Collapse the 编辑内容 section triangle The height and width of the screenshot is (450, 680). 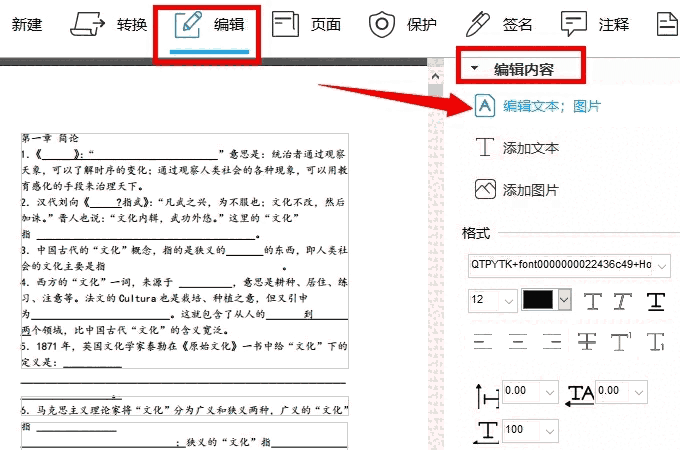tap(474, 68)
